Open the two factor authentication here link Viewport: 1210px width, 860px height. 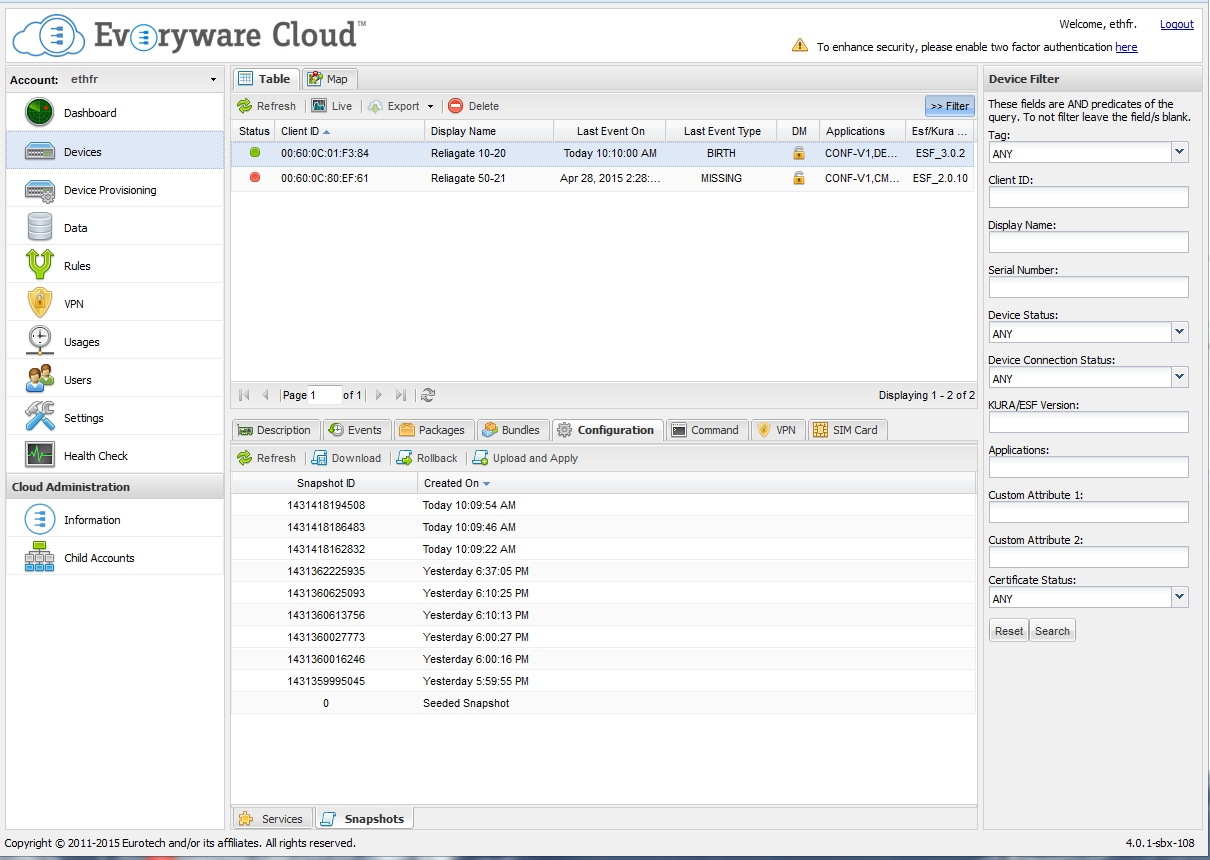pos(1126,47)
